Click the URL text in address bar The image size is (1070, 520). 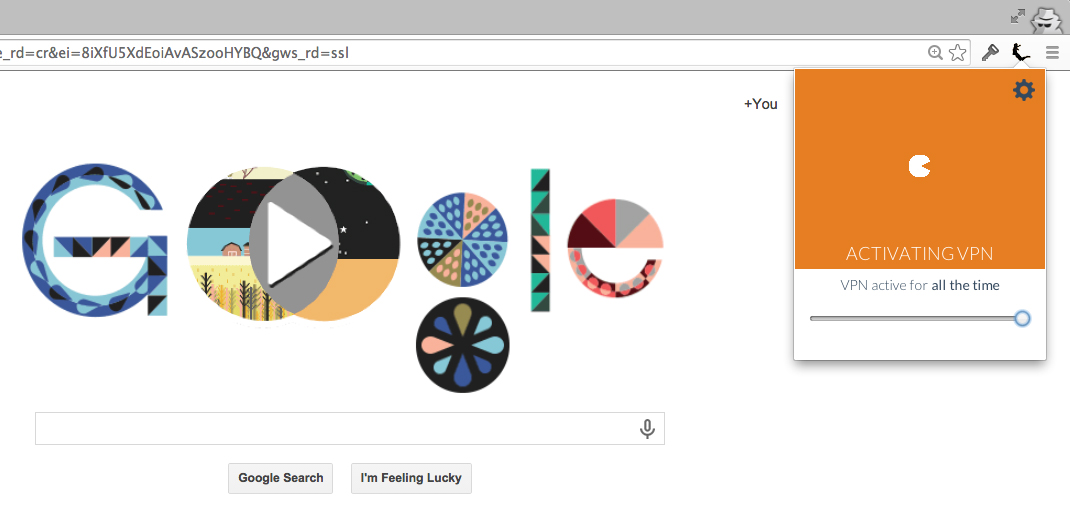coord(175,53)
